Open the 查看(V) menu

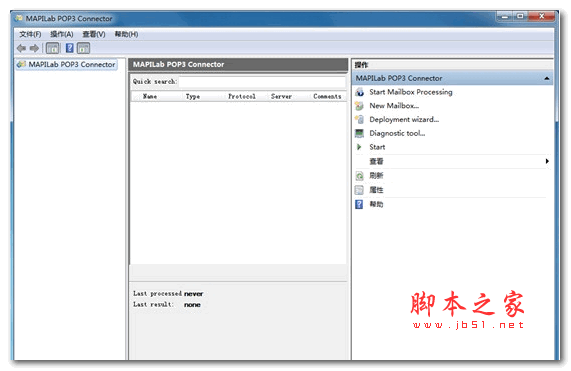(94, 34)
